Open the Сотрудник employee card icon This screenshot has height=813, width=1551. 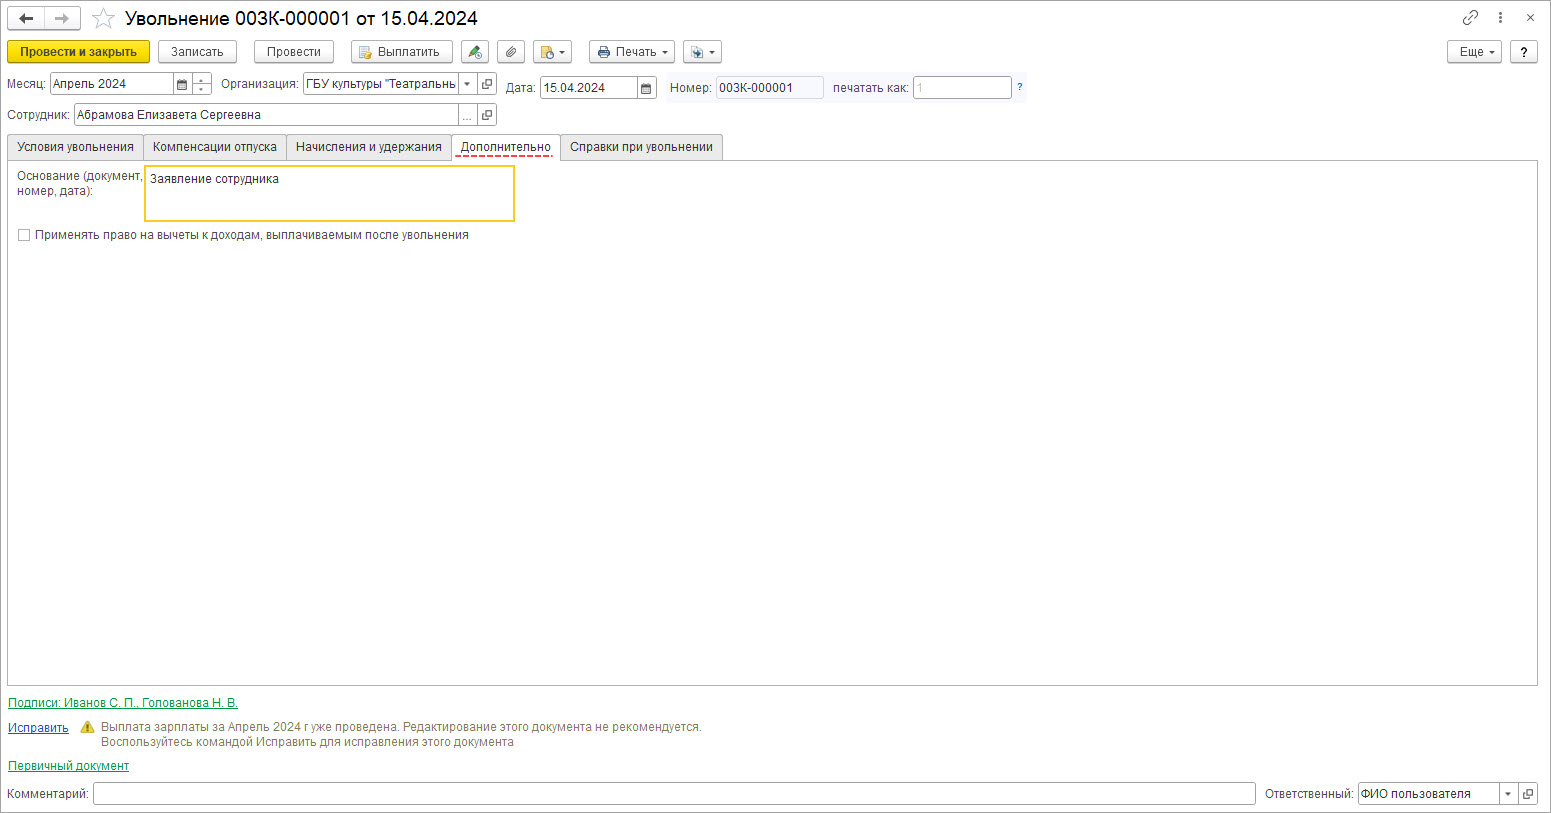pos(487,115)
